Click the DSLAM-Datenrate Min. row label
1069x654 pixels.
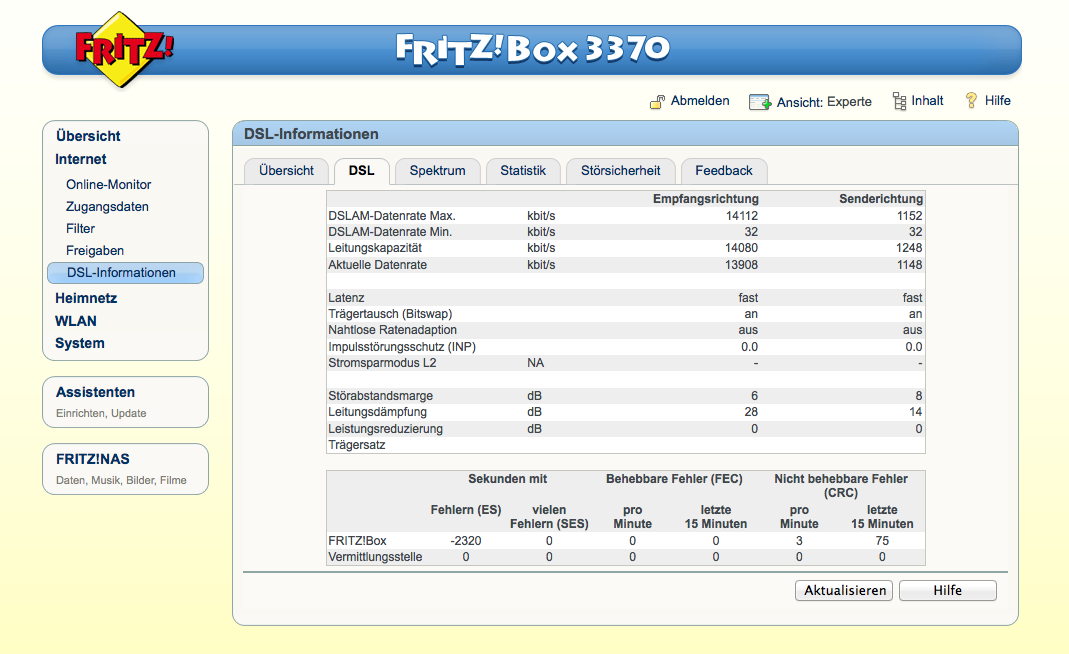coord(390,232)
